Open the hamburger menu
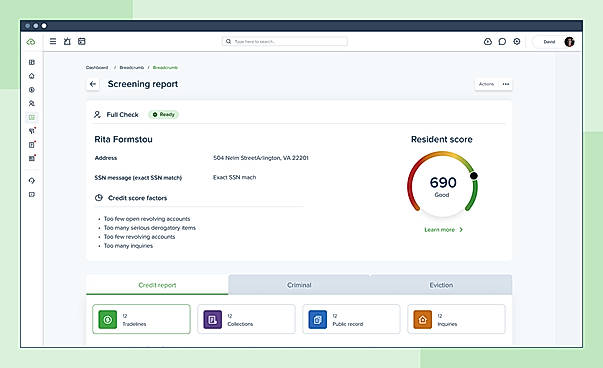The height and width of the screenshot is (368, 603). (53, 41)
